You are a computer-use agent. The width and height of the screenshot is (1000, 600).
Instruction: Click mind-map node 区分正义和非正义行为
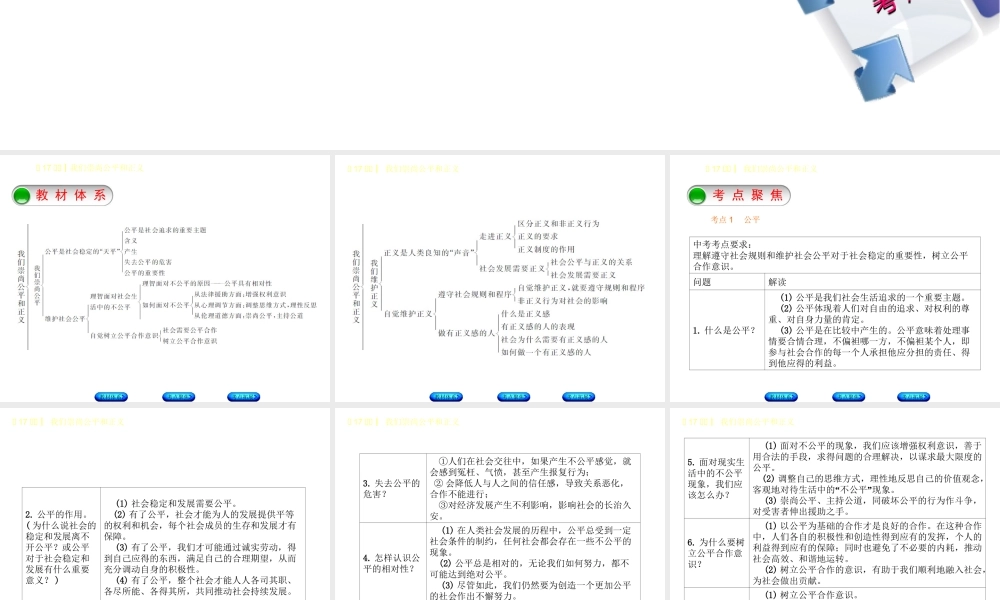(x=559, y=224)
